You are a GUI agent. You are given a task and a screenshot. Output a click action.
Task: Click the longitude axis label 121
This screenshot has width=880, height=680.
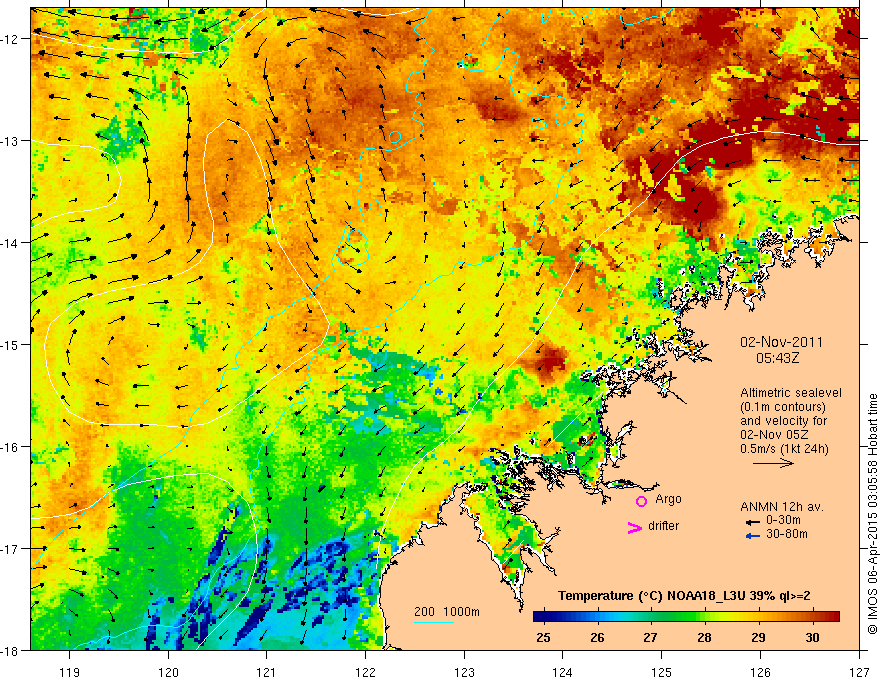coord(267,672)
